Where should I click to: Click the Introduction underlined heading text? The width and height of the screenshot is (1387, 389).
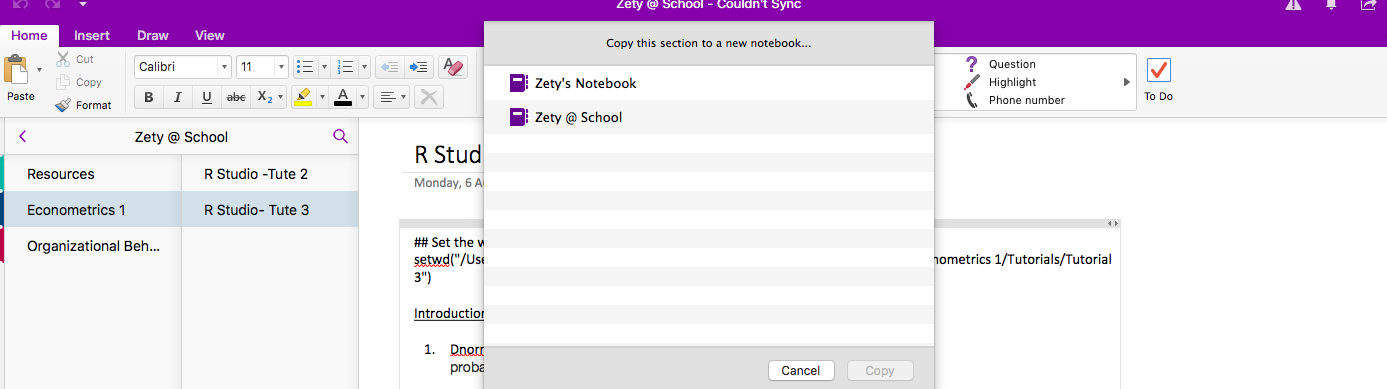click(x=450, y=313)
